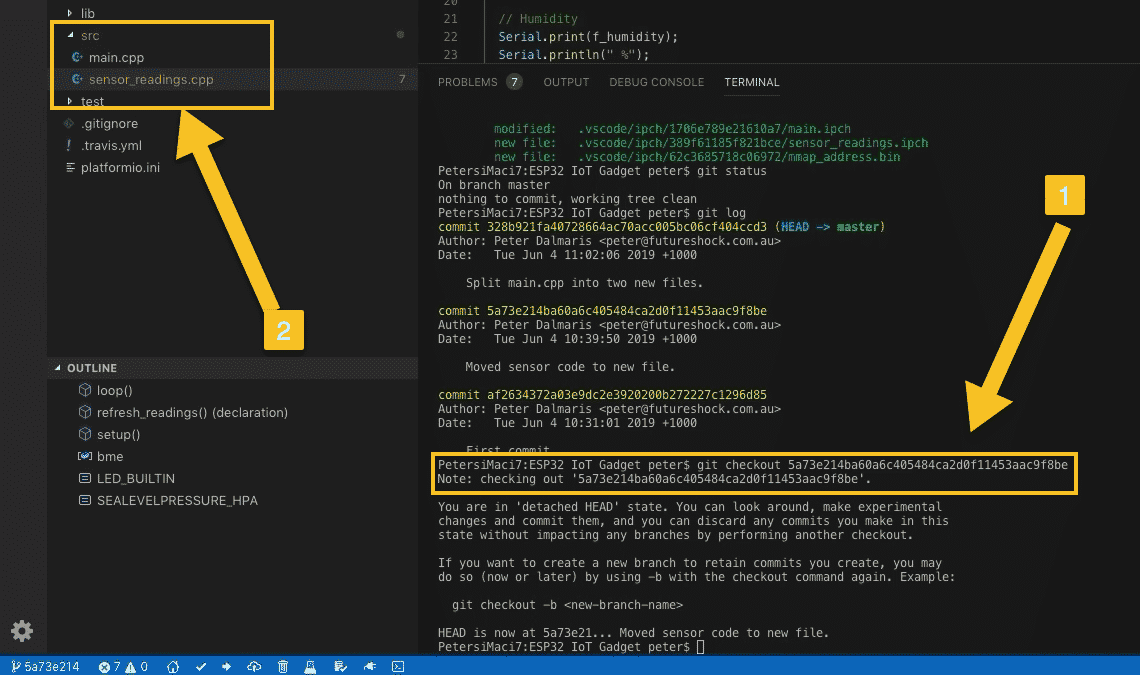Click commit hash af2634372 in terminal
Image resolution: width=1140 pixels, height=675 pixels.
coord(627,395)
